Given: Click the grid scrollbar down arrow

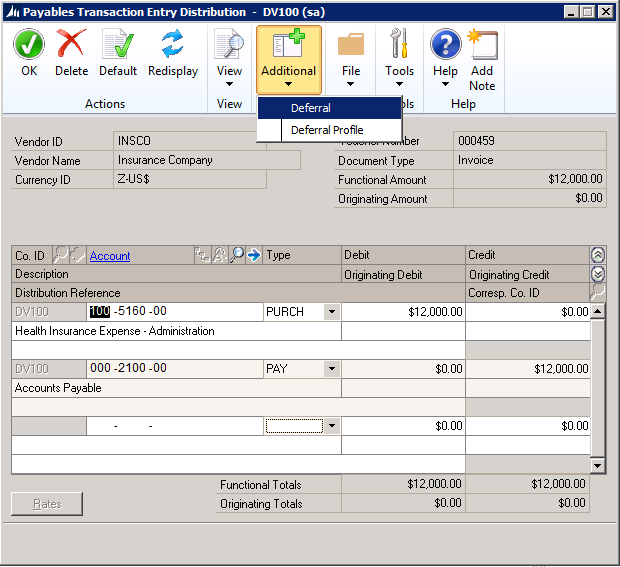Looking at the screenshot, I should [x=598, y=465].
